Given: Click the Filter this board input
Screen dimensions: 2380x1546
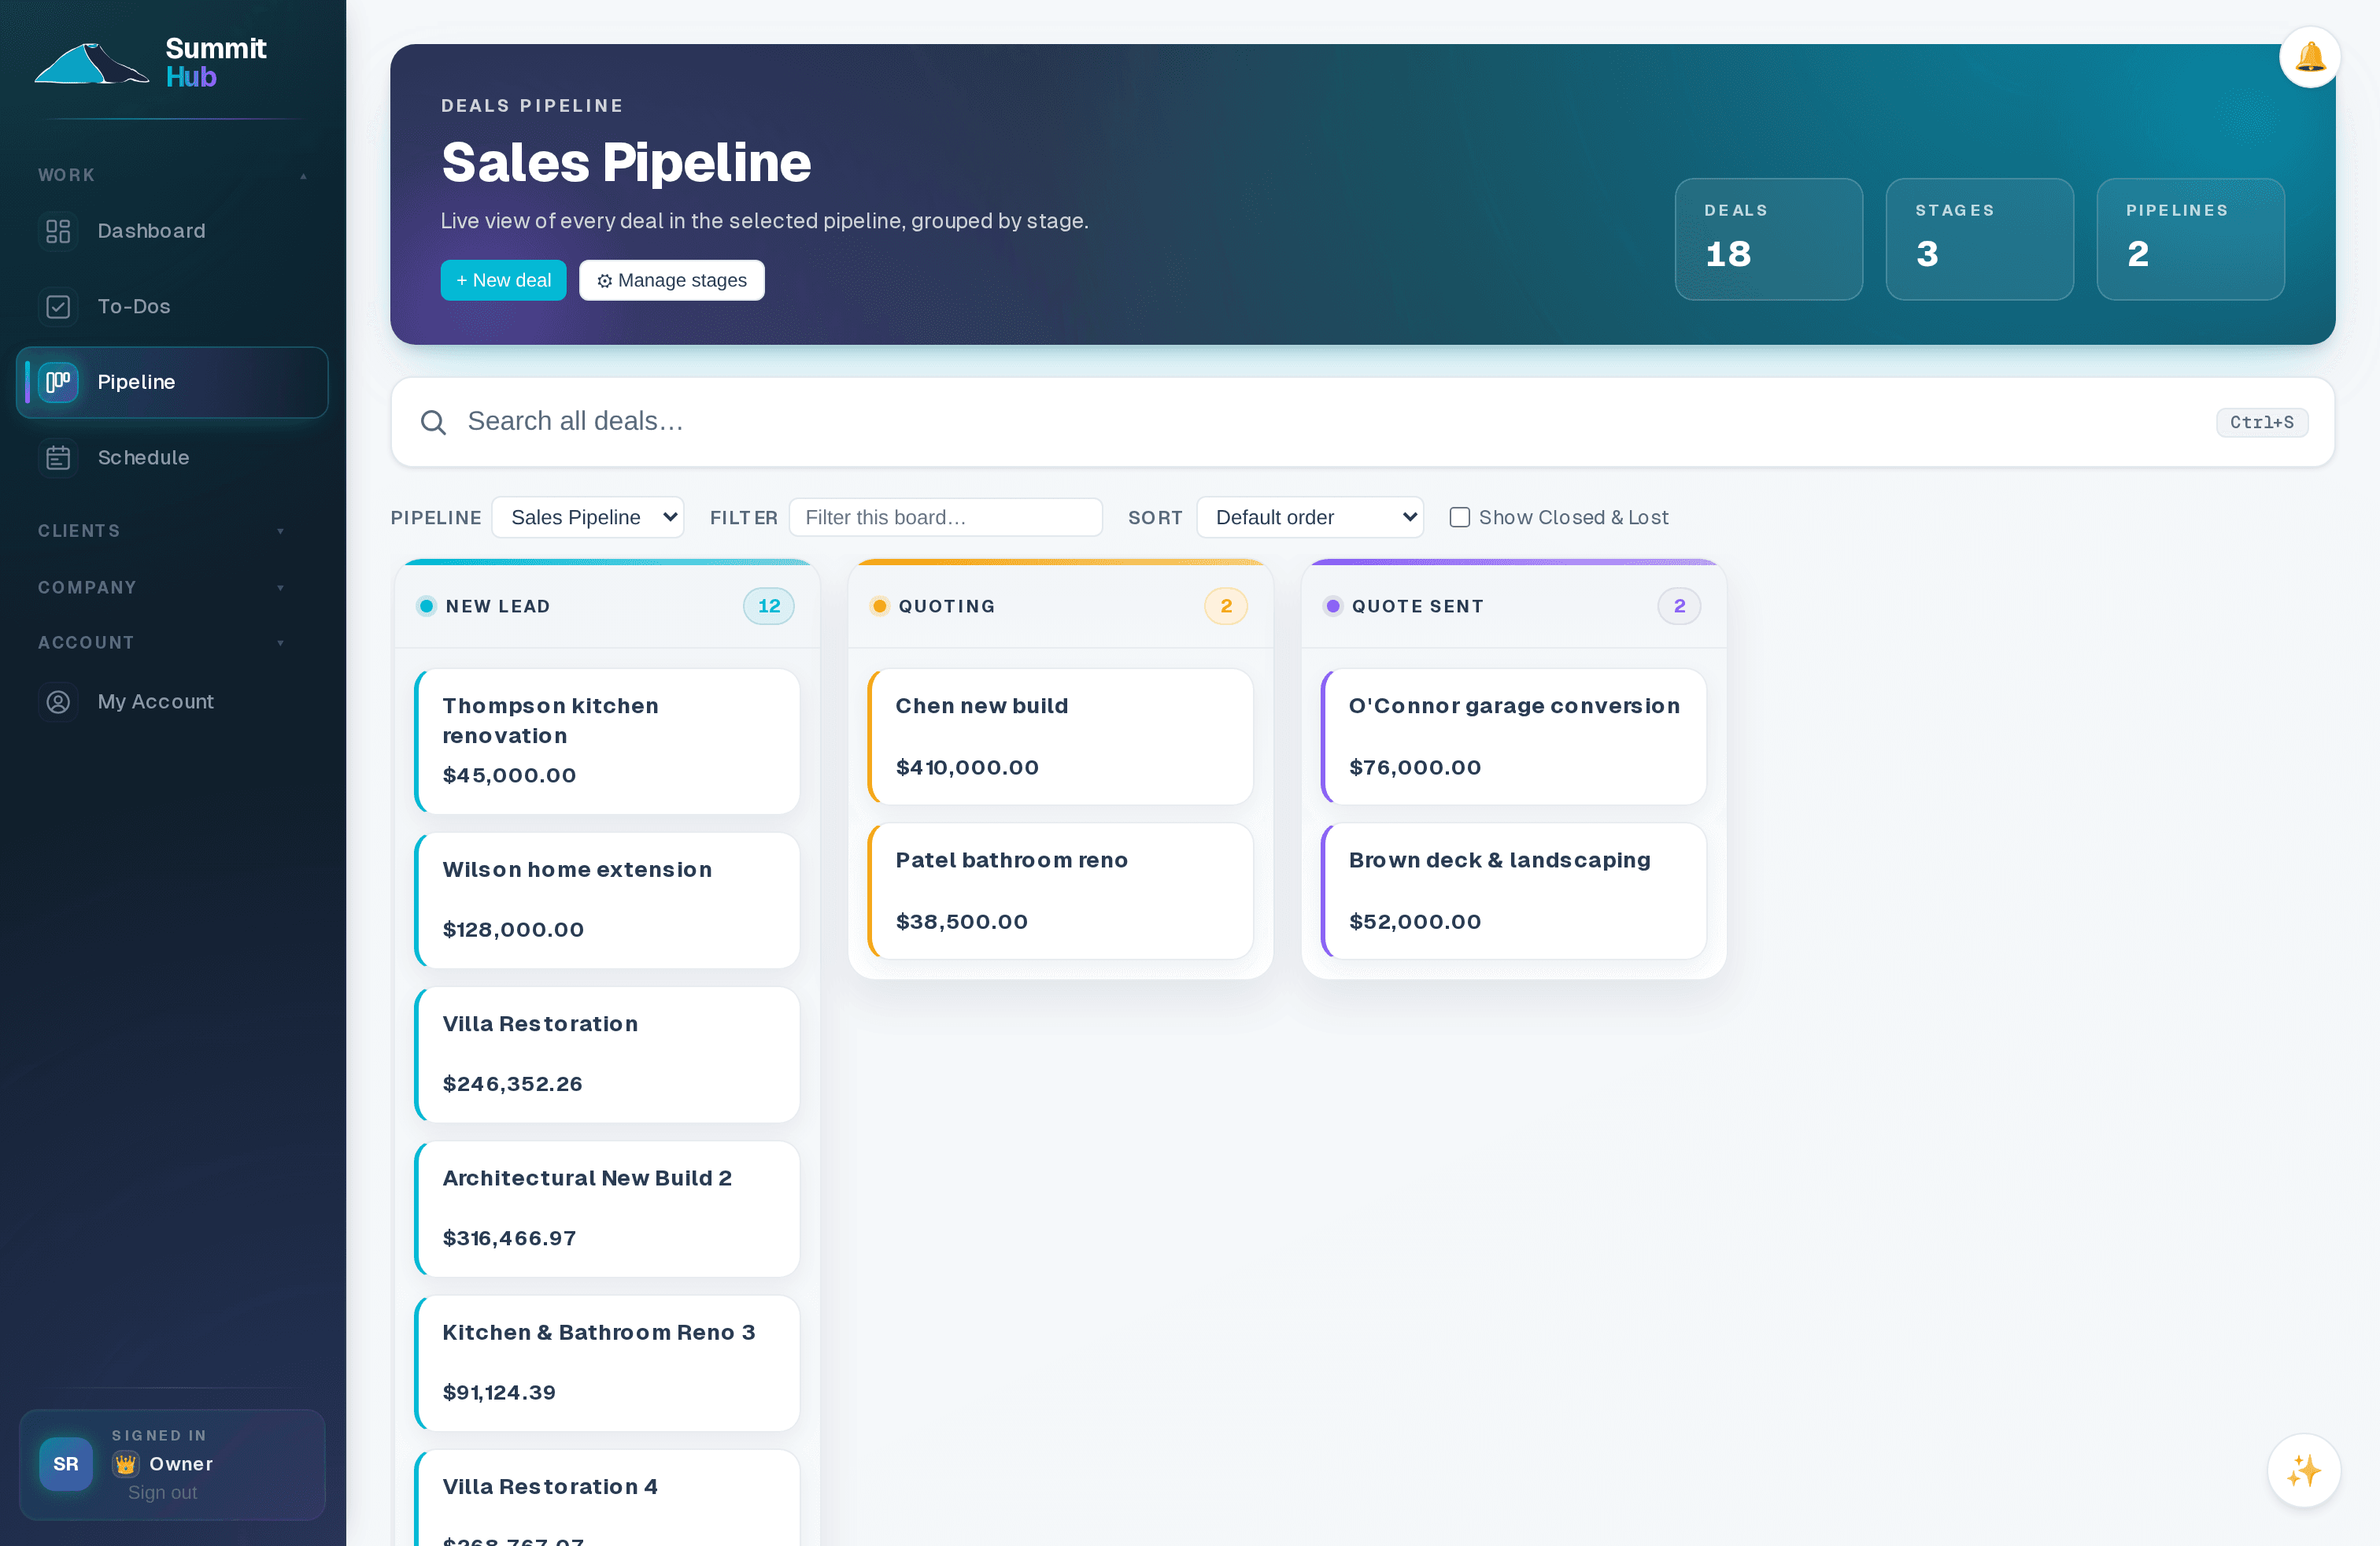Looking at the screenshot, I should (945, 517).
